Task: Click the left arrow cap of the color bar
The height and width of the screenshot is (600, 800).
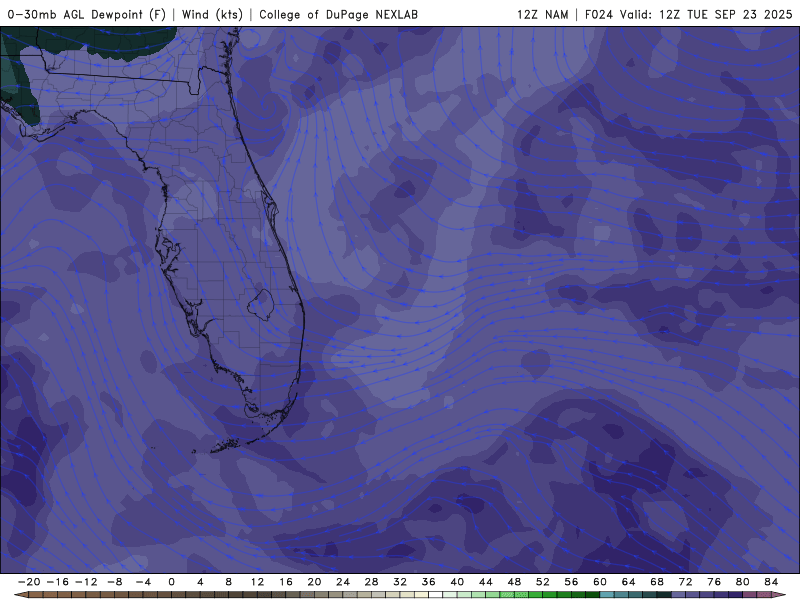Action: (21, 595)
